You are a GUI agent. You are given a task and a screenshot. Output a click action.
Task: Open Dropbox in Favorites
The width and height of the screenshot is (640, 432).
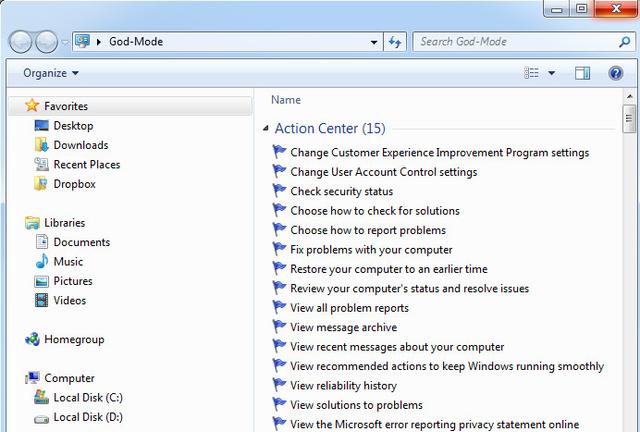click(x=74, y=184)
